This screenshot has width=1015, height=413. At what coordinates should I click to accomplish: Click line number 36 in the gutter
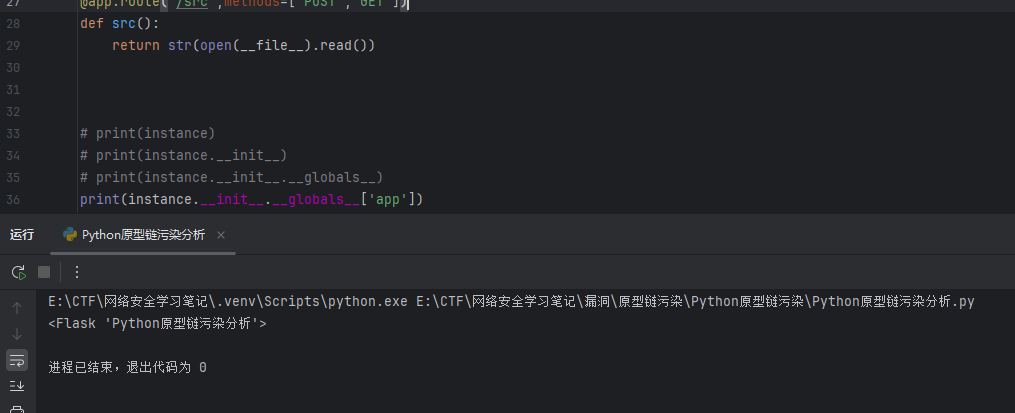tap(41, 200)
